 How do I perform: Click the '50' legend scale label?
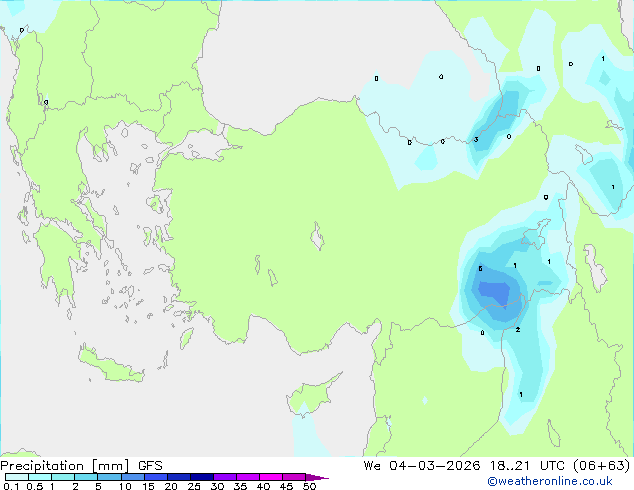tap(309, 486)
